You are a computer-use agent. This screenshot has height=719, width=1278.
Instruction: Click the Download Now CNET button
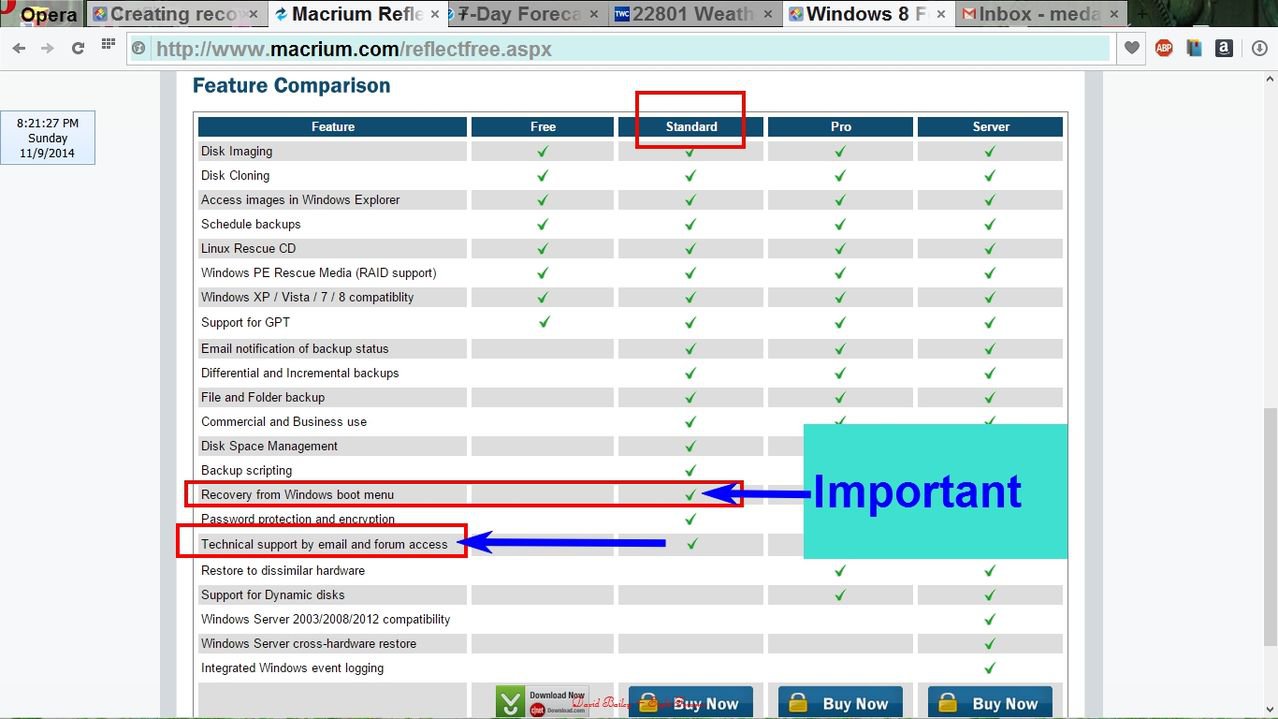(x=542, y=702)
